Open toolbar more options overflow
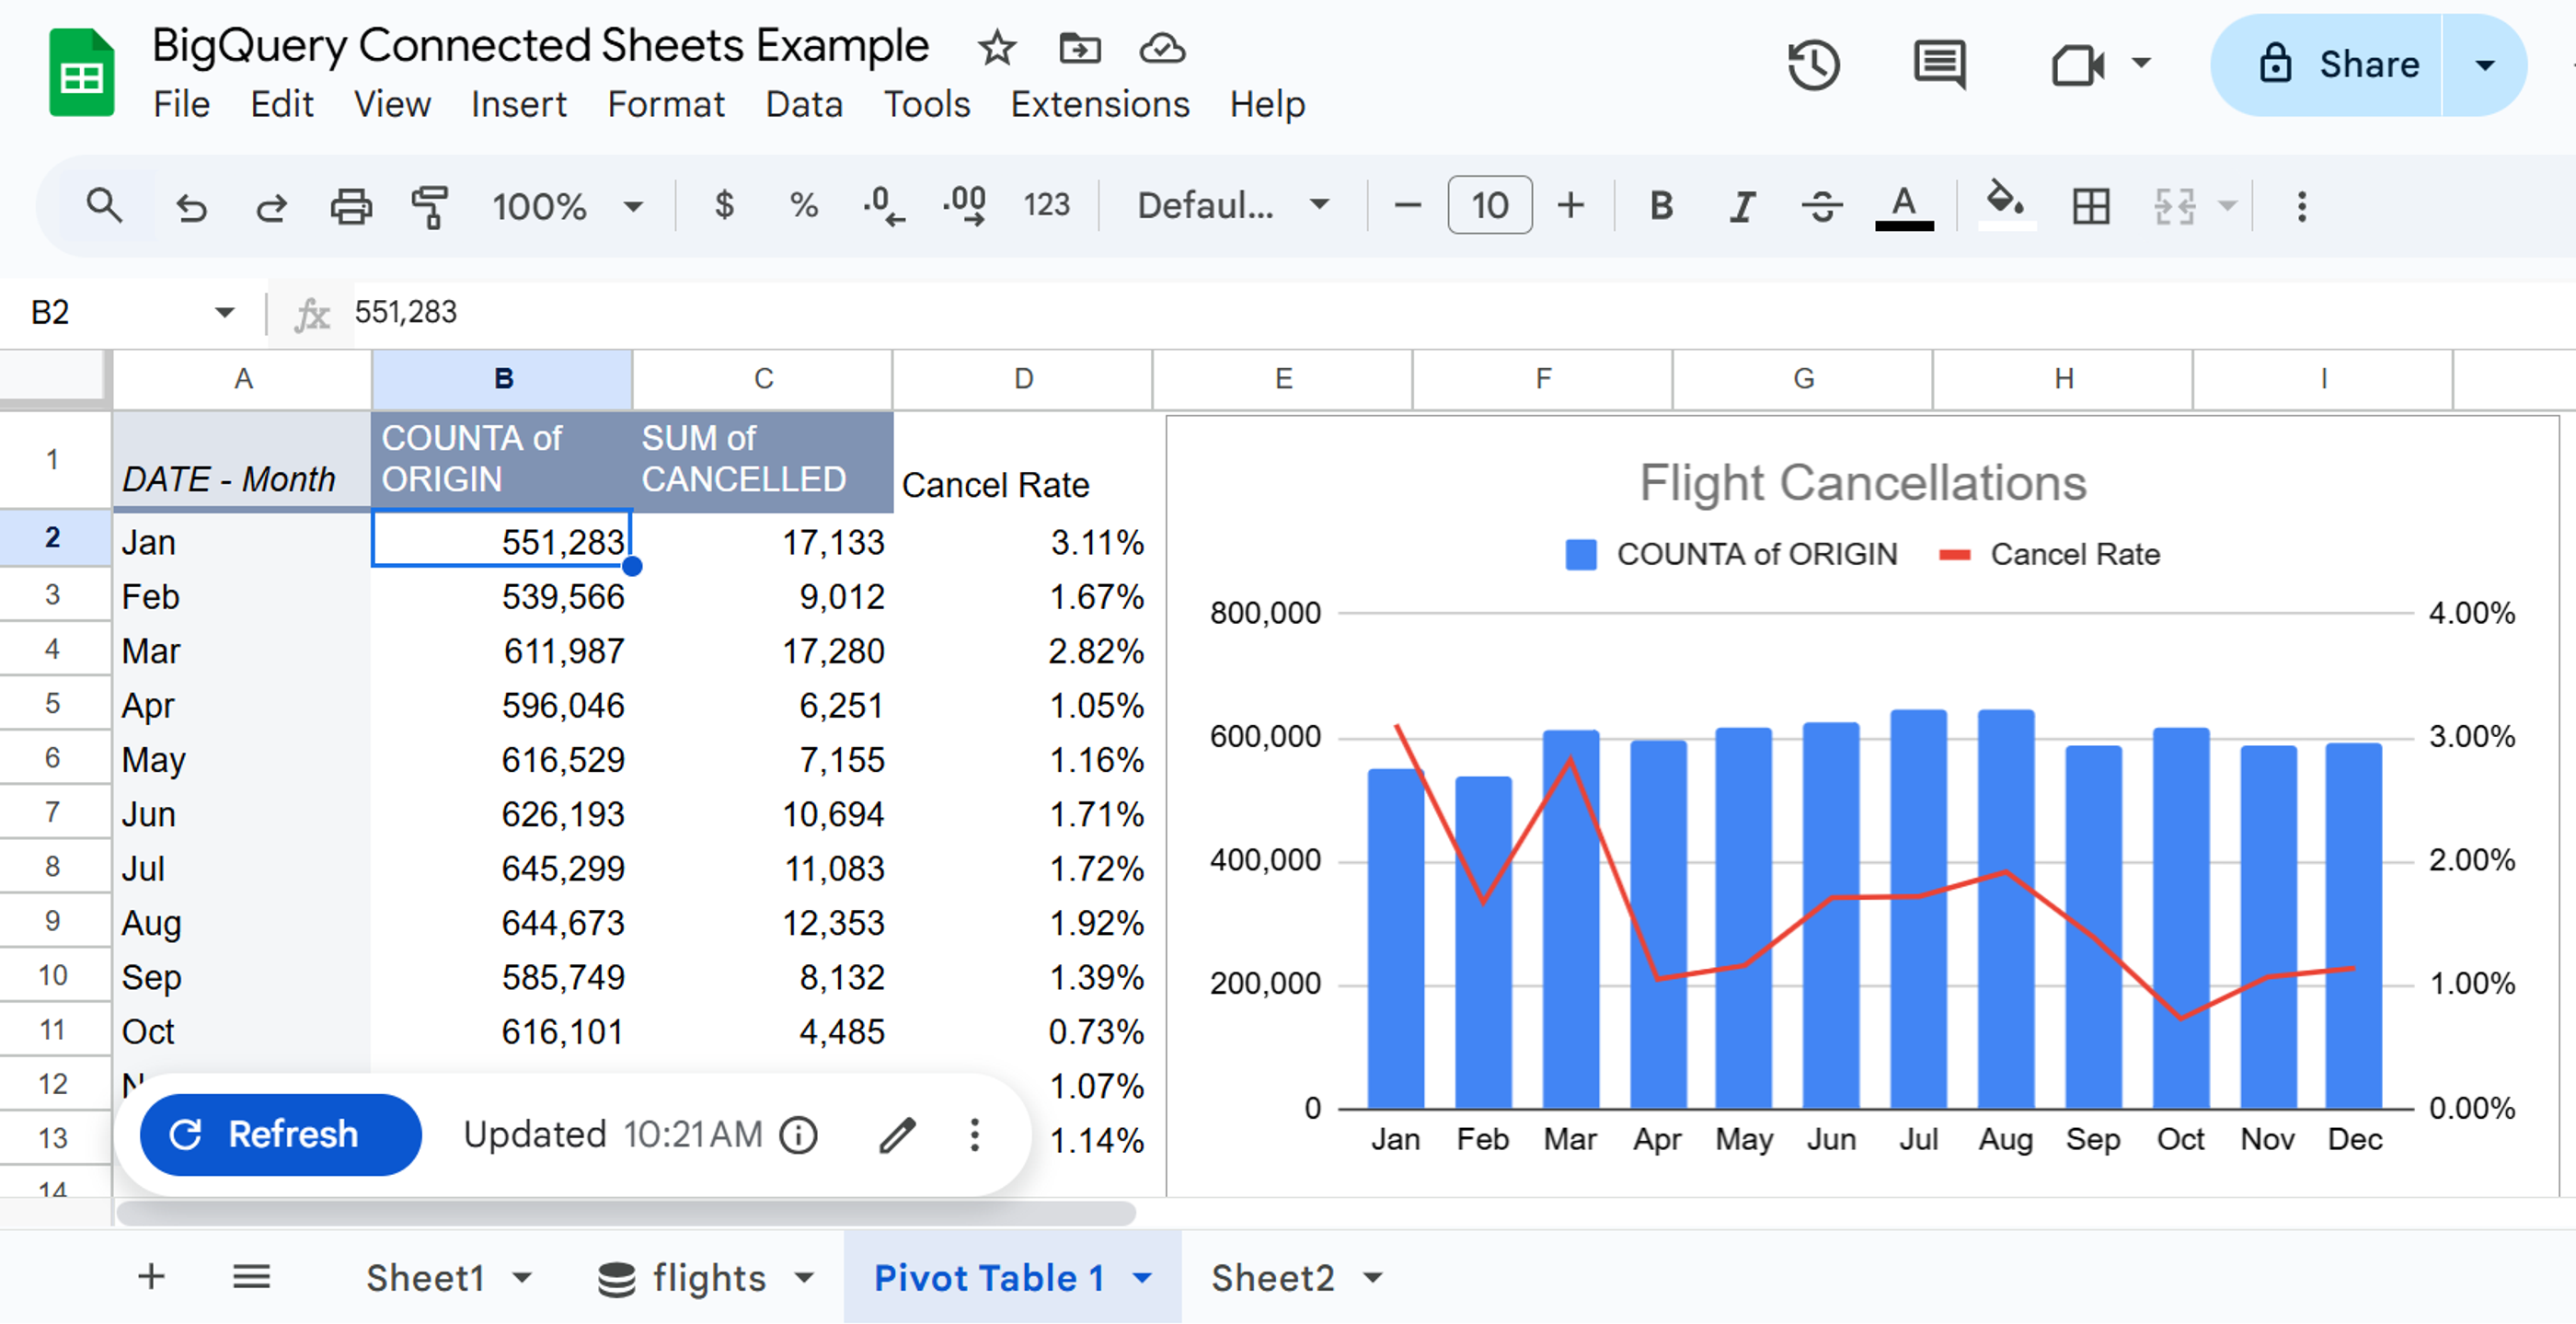Viewport: 2576px width, 1324px height. coord(2301,206)
